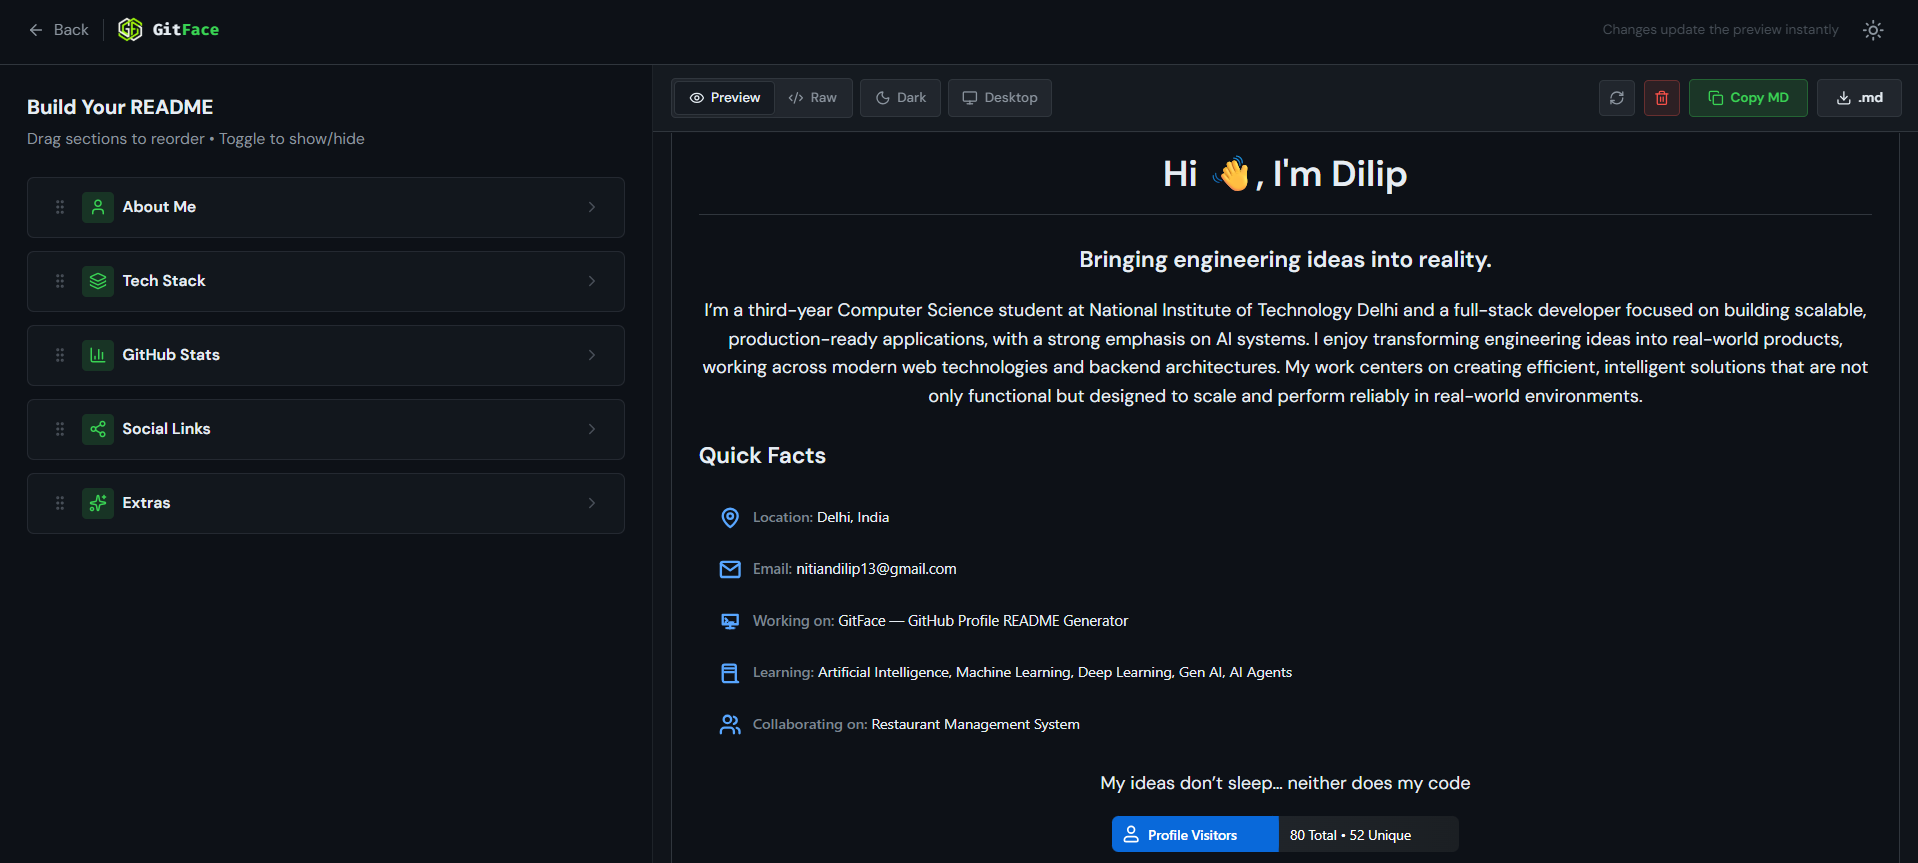Viewport: 1918px width, 863px height.
Task: Click the Working on monitor icon
Action: point(730,621)
